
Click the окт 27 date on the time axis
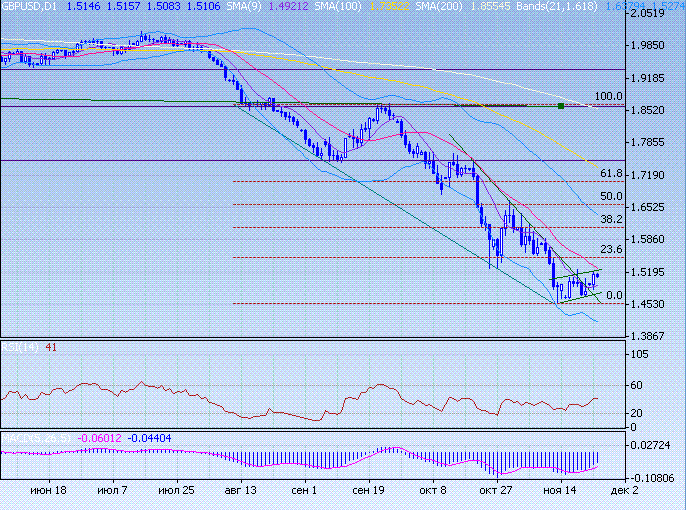[x=495, y=492]
